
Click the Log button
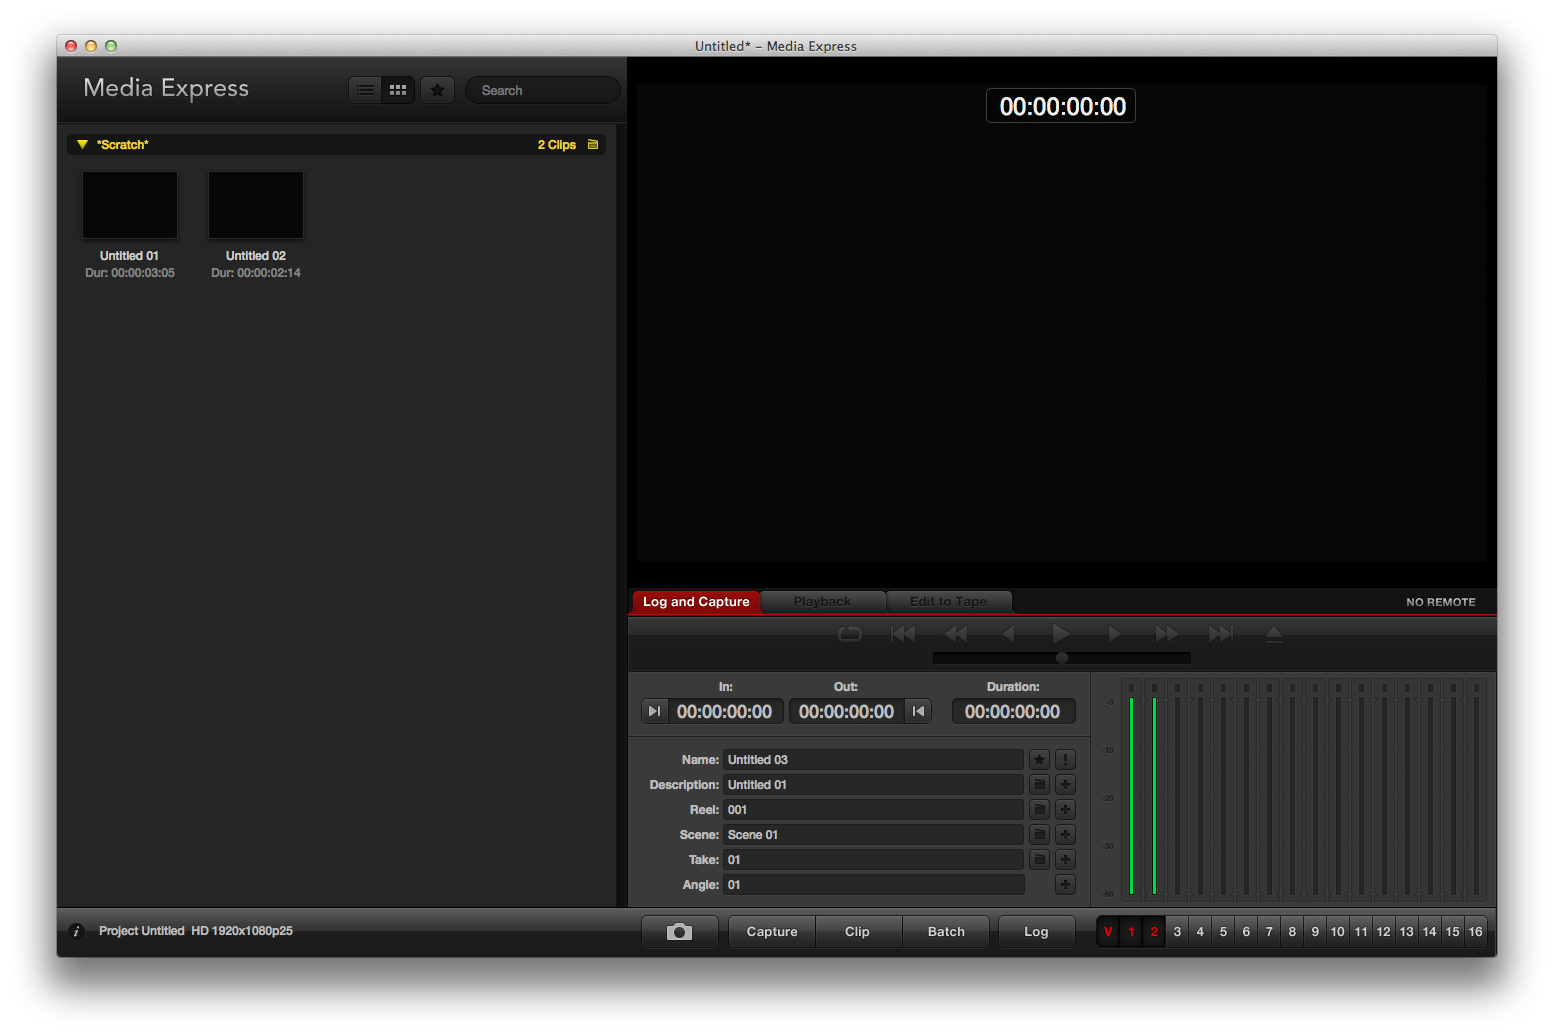click(1037, 932)
